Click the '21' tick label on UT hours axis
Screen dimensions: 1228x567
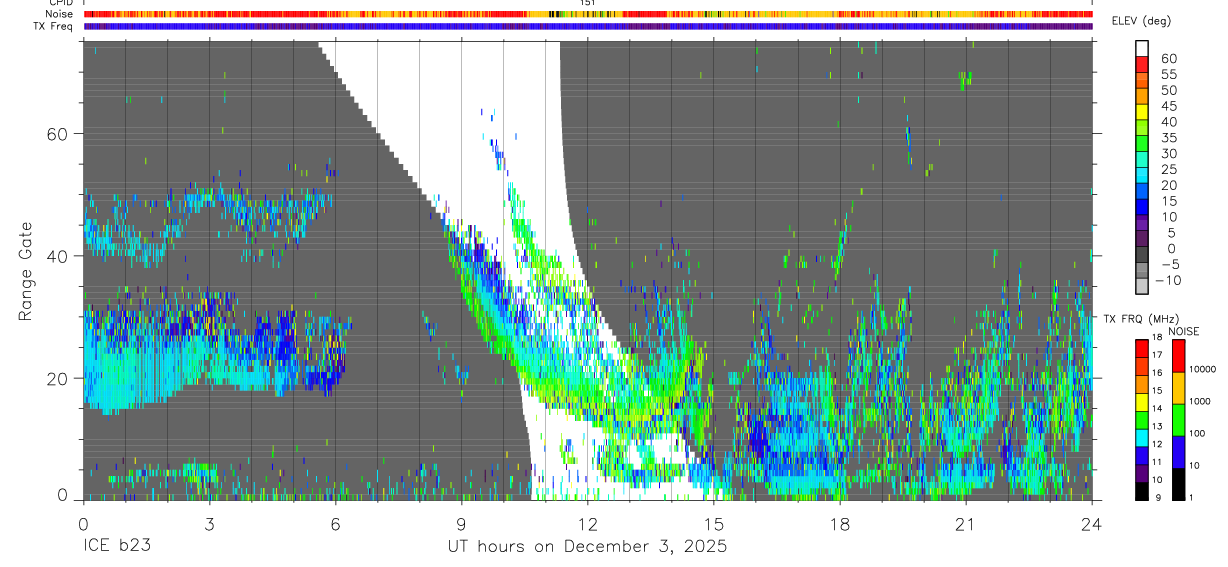coord(966,523)
